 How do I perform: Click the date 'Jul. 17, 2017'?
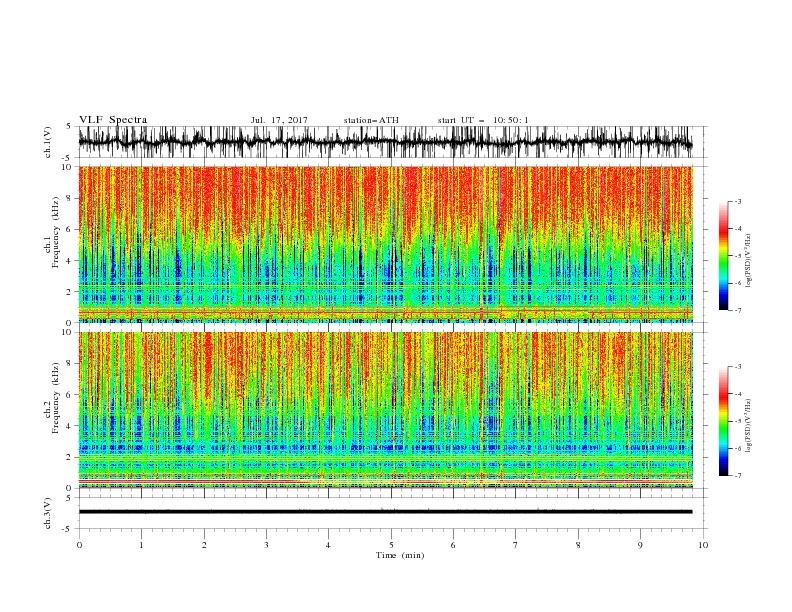[x=279, y=120]
